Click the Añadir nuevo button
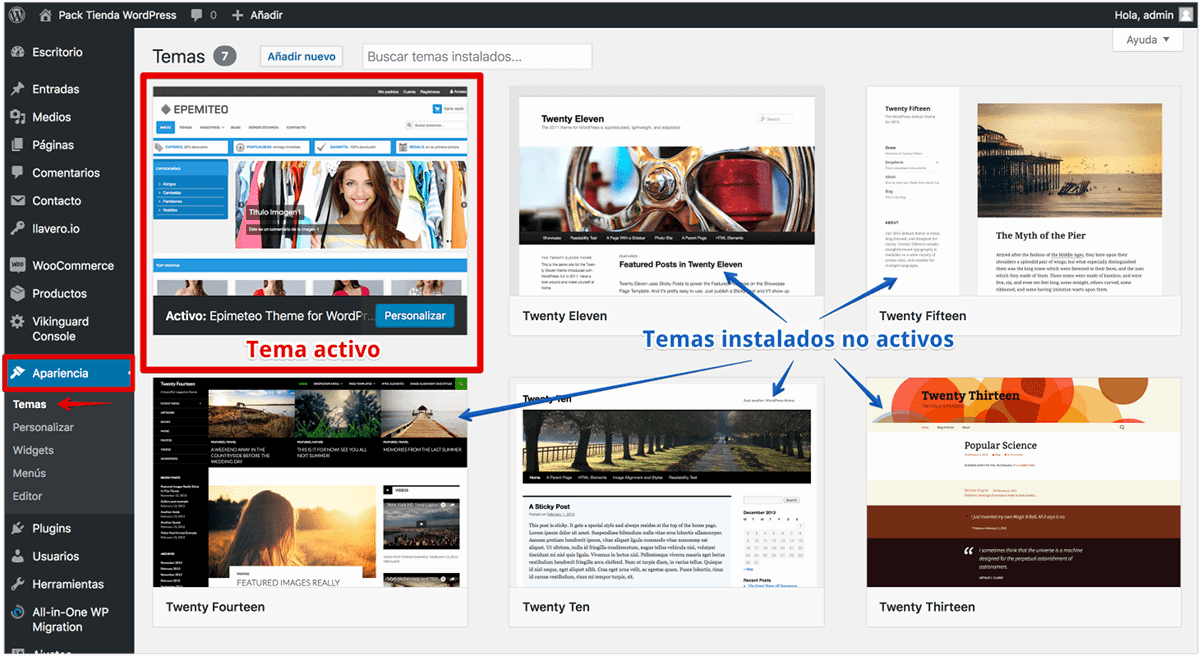 (301, 57)
